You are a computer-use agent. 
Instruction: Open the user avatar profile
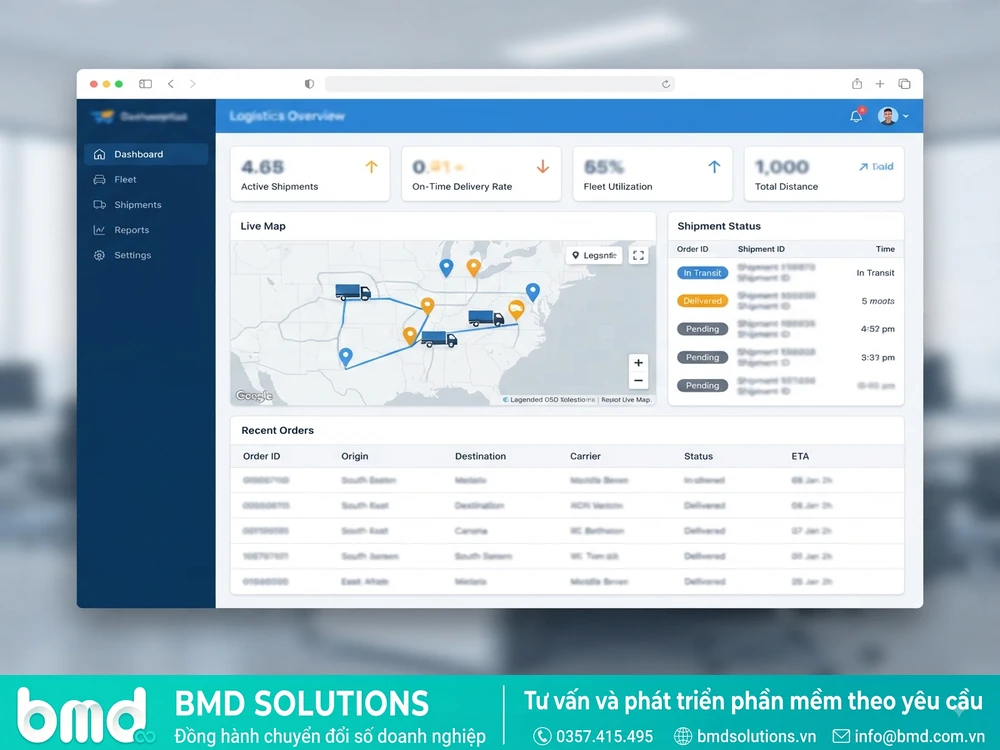(x=888, y=116)
